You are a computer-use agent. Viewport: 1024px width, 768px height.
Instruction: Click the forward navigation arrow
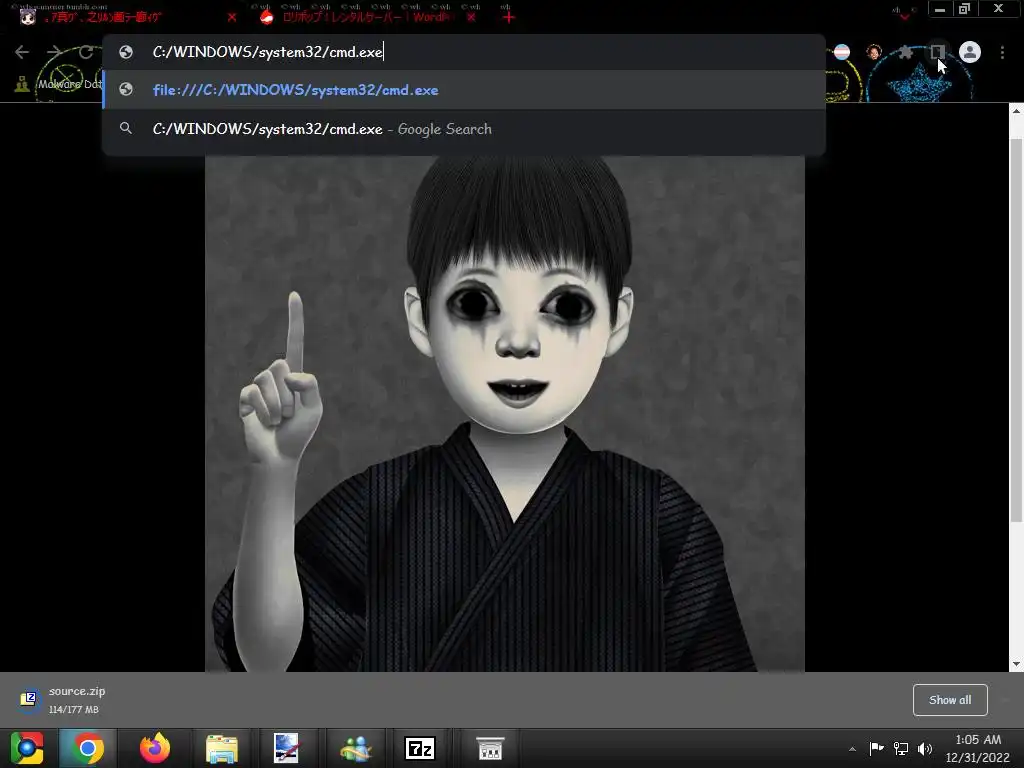pyautogui.click(x=54, y=52)
